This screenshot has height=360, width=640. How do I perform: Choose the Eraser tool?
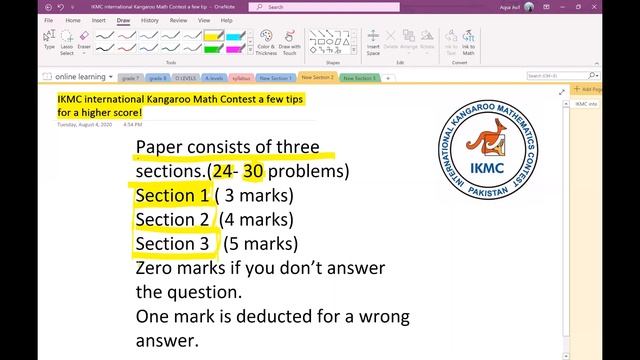pos(84,40)
